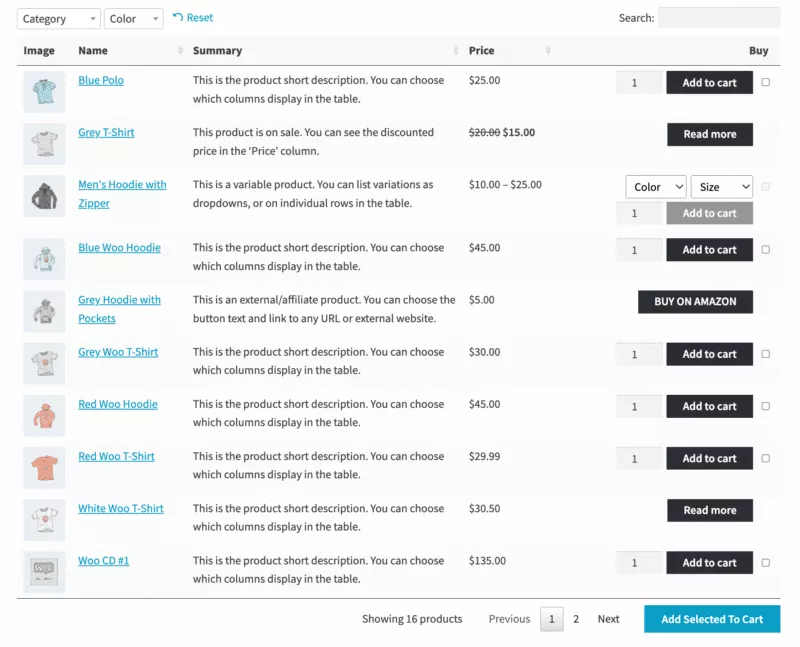Open the Grey T-Shirt product image
The width and height of the screenshot is (800, 647).
(44, 144)
